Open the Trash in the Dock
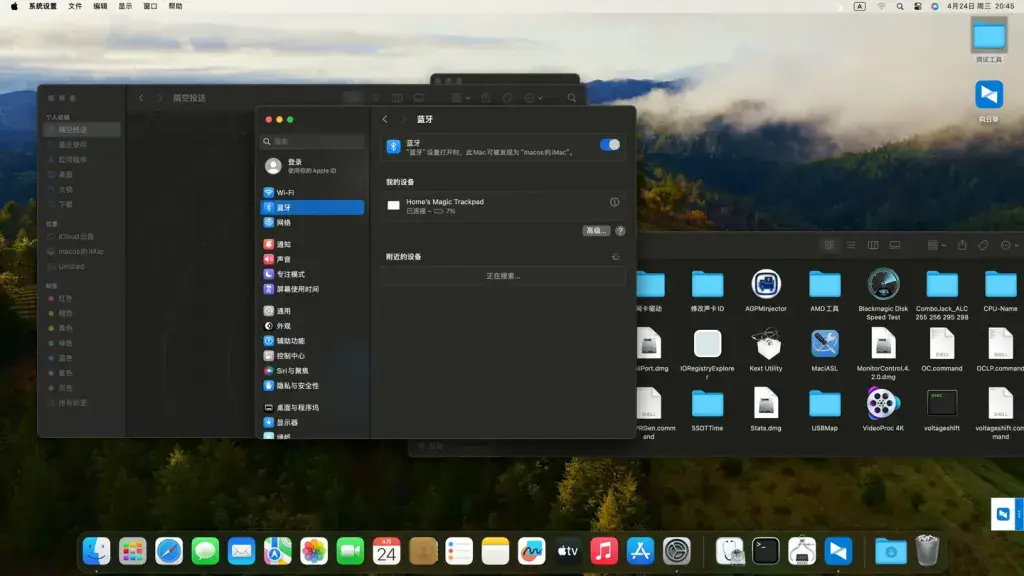 click(927, 551)
